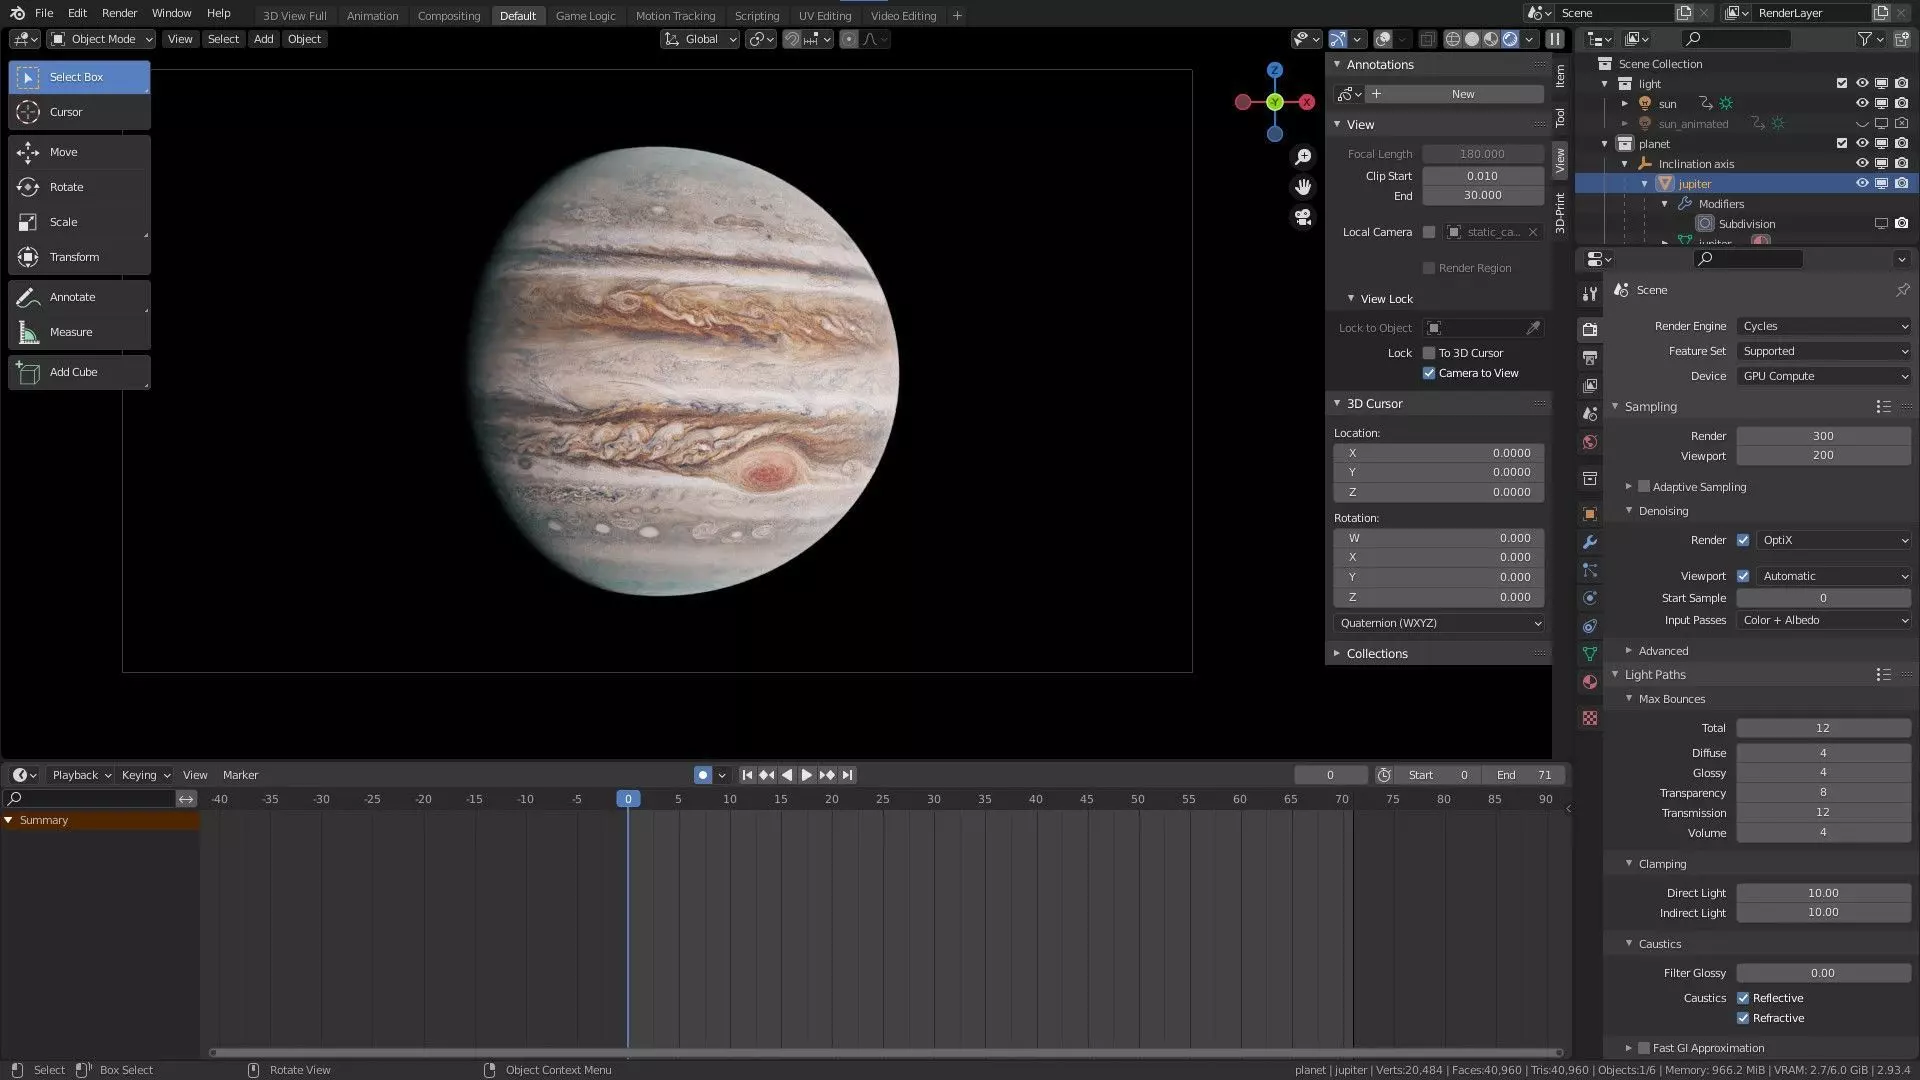Click the outliner filter funnel icon
Image resolution: width=1920 pixels, height=1080 pixels.
pos(1865,39)
